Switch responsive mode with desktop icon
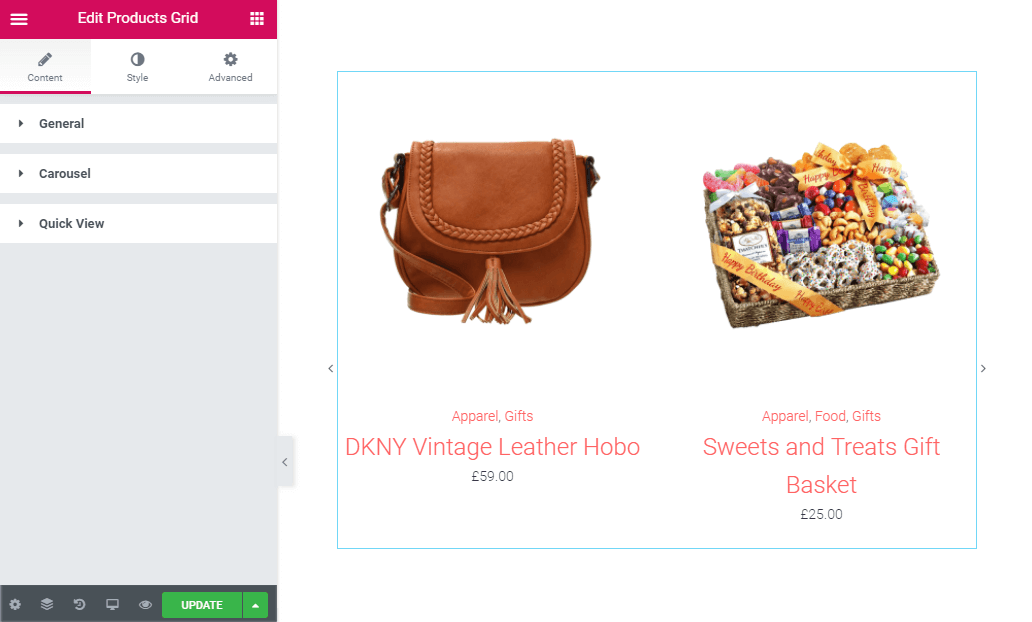This screenshot has width=1032, height=622. [x=113, y=604]
